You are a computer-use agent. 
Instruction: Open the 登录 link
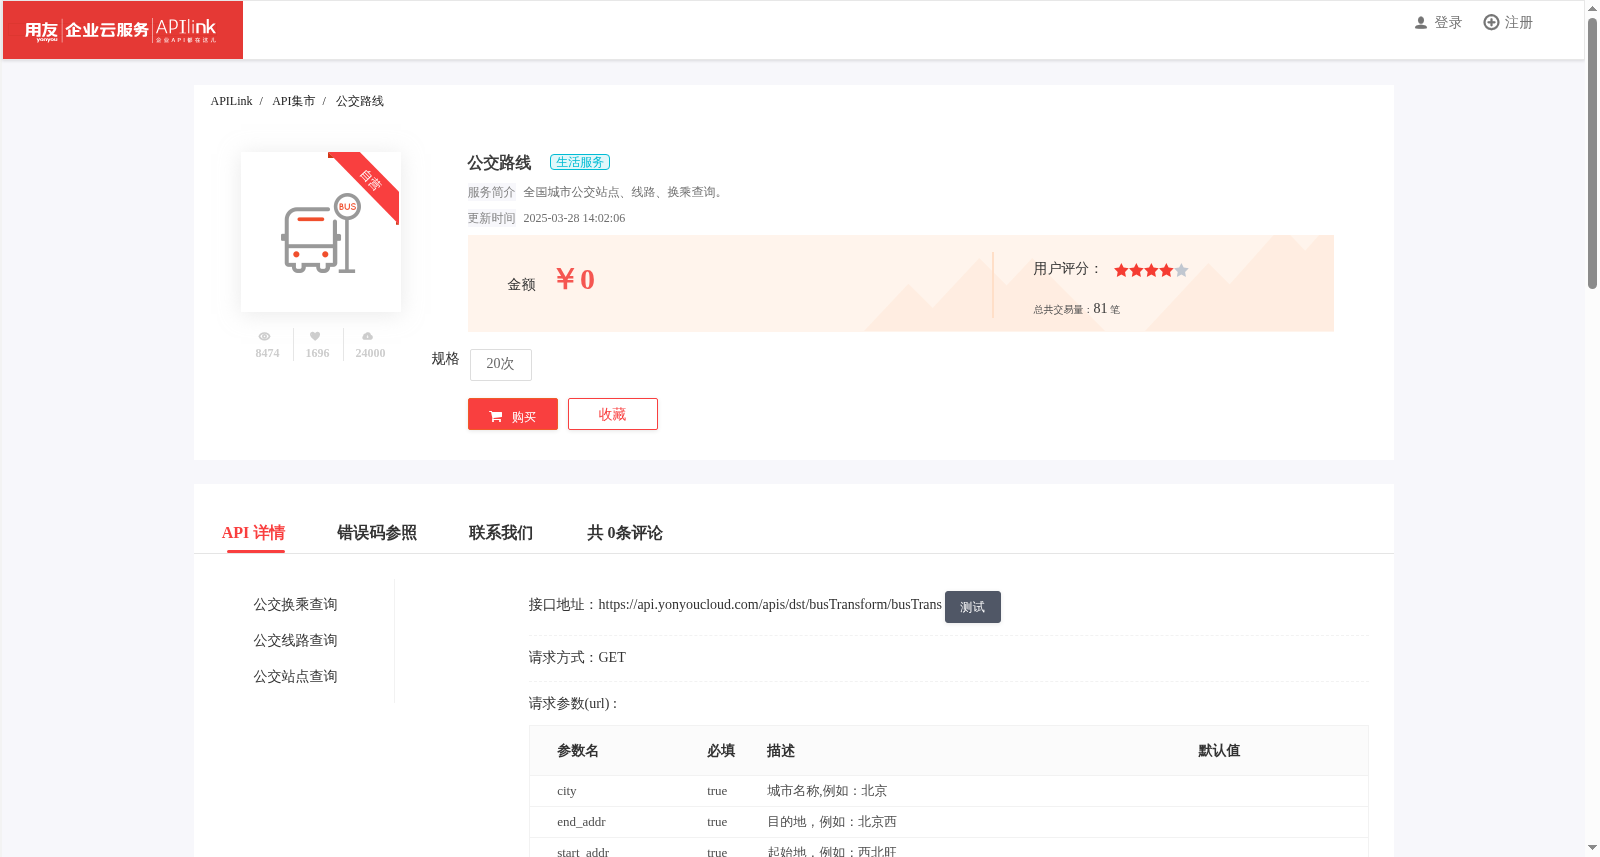[x=1448, y=23]
